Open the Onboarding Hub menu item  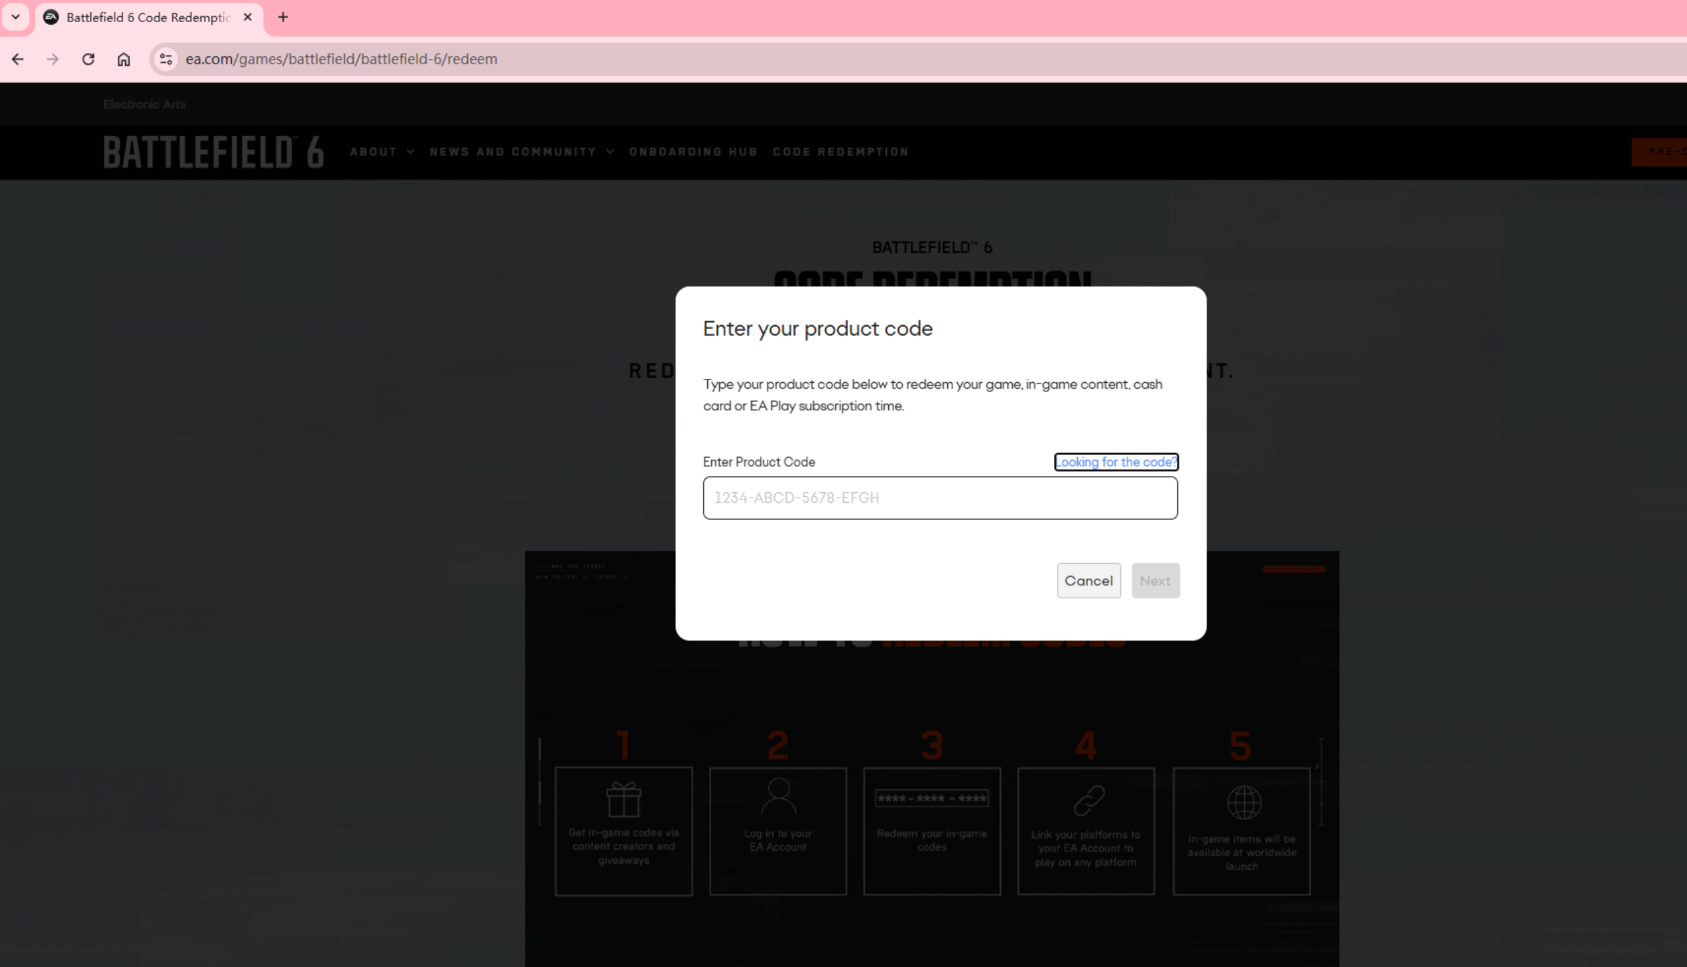coord(693,152)
